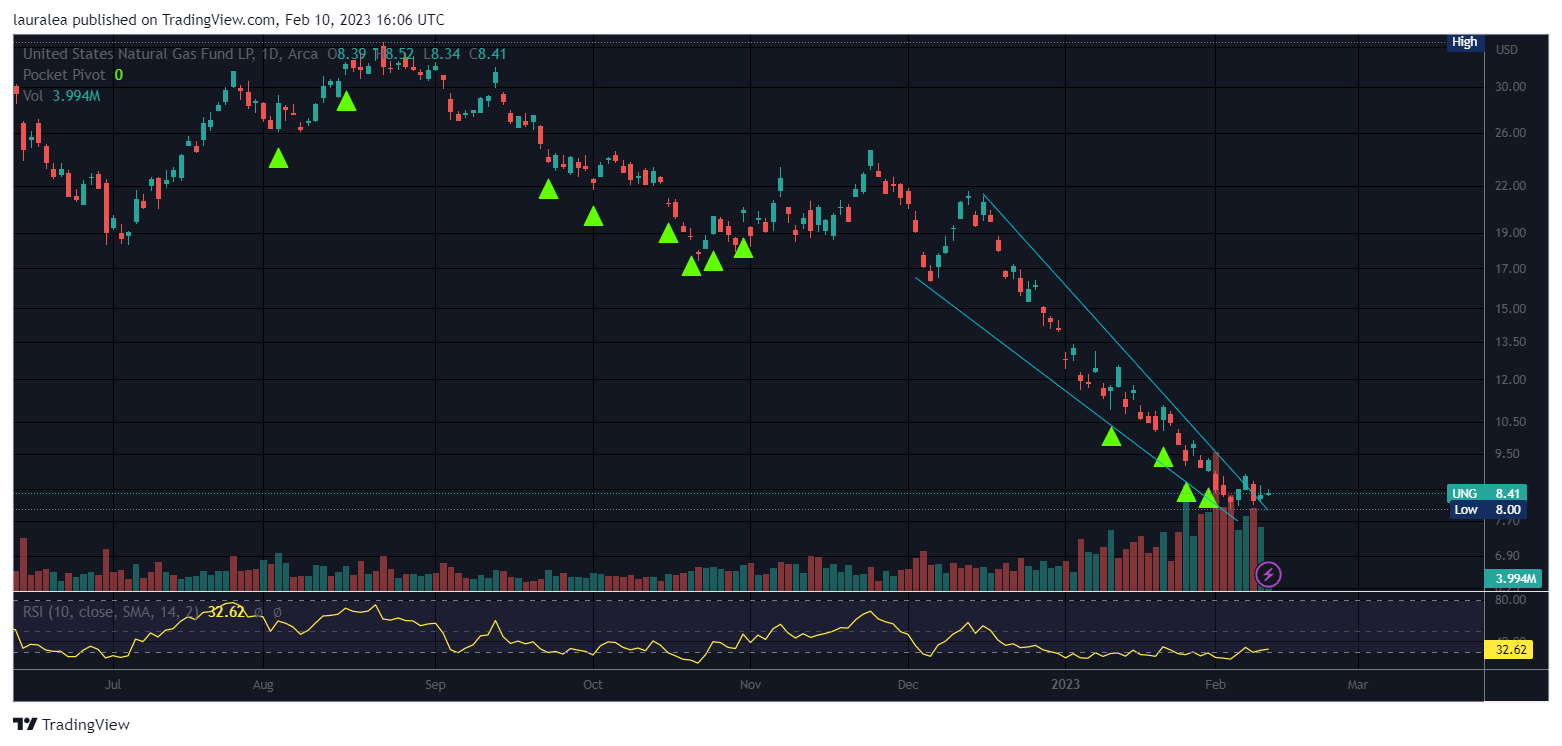Click the Arca exchange label
1562x746 pixels.
(x=303, y=54)
